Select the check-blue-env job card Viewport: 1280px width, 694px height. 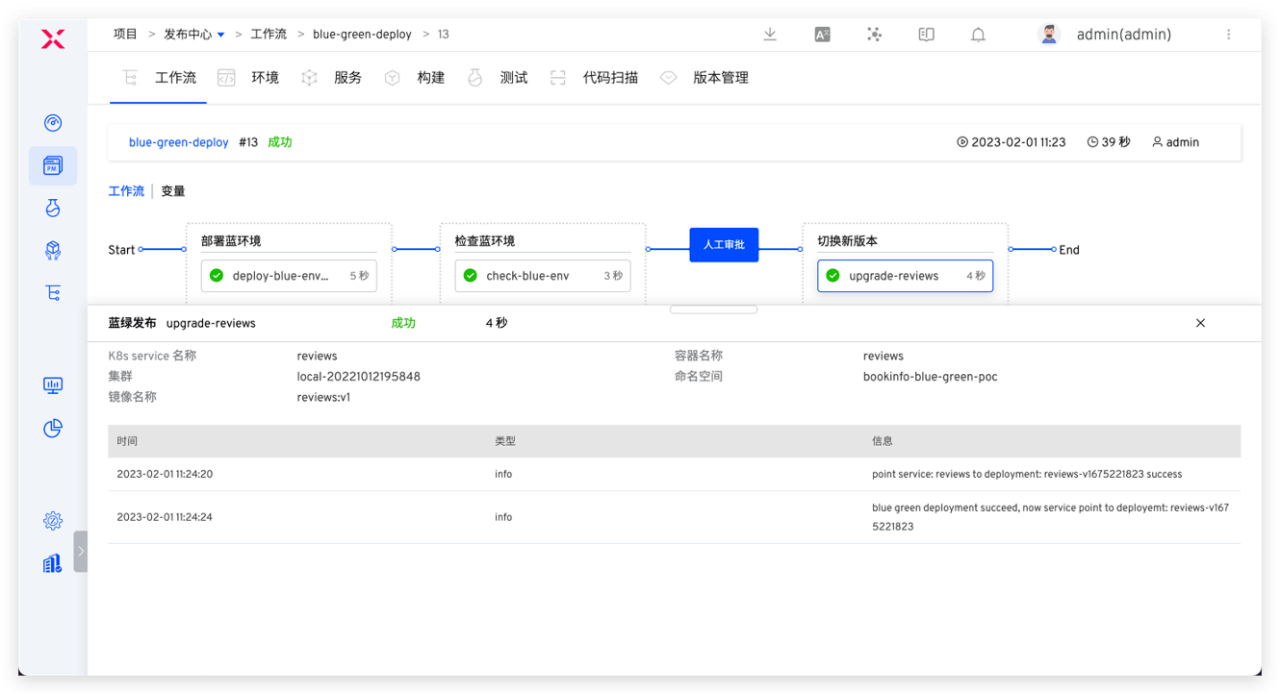click(x=542, y=276)
